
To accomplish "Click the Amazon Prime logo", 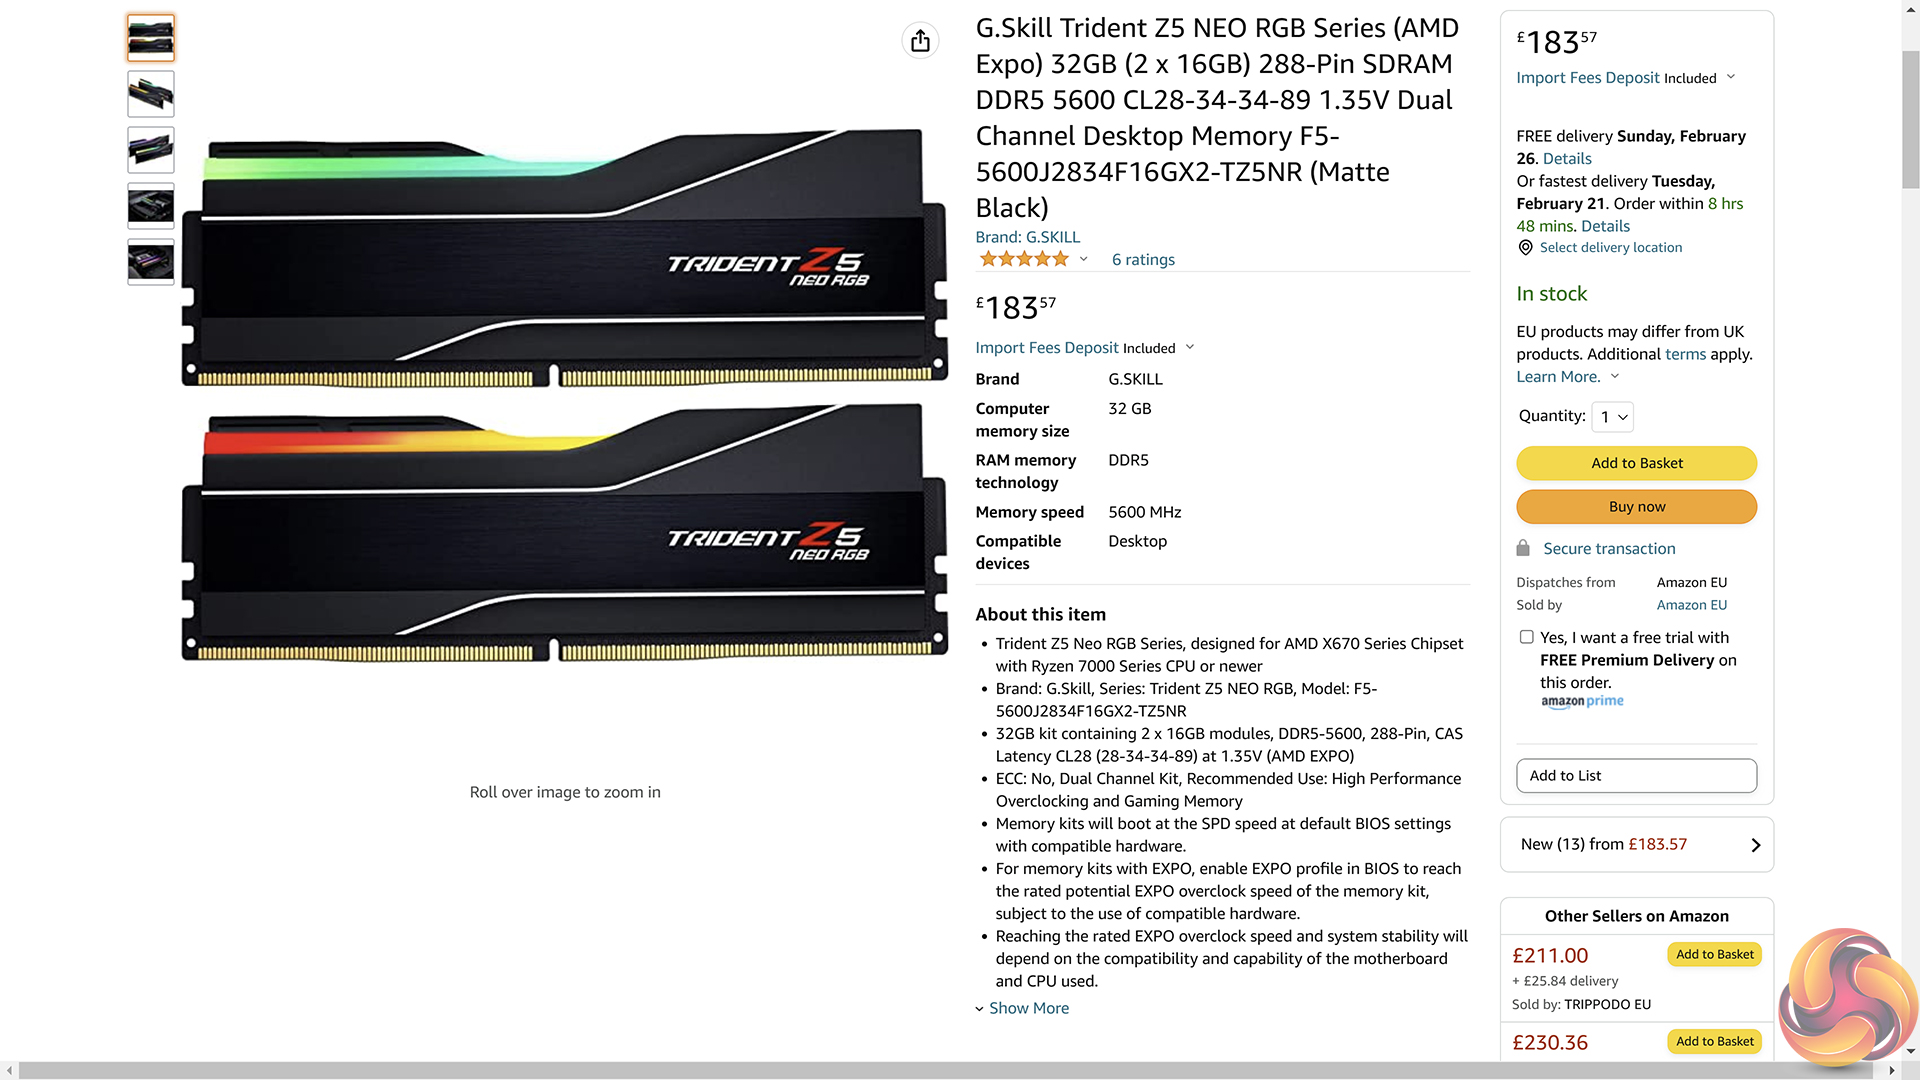I will 1582,702.
